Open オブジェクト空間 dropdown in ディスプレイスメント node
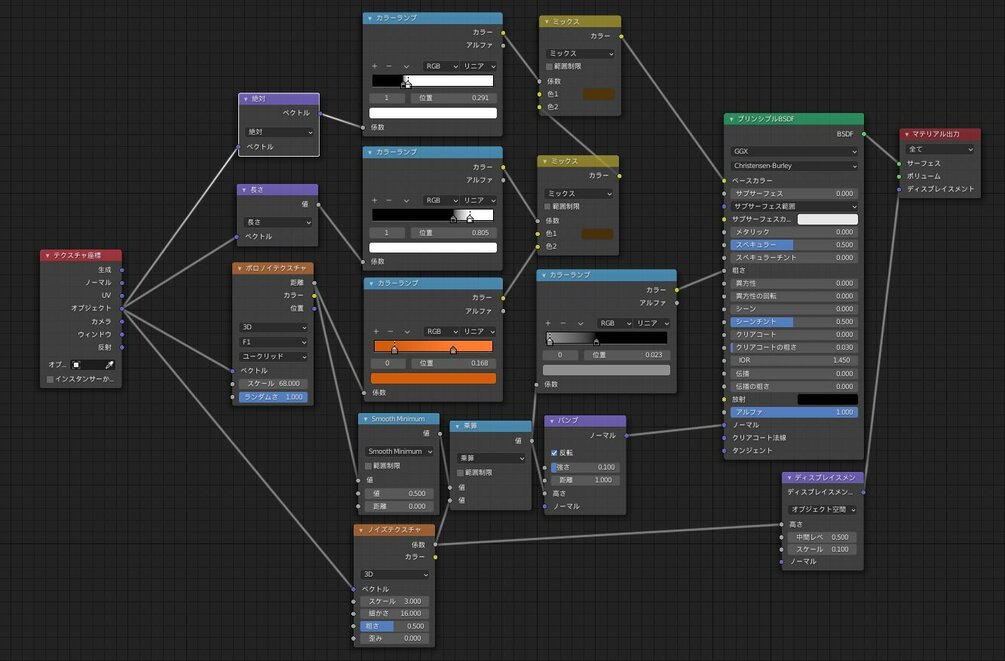The height and width of the screenshot is (661, 1005). click(x=822, y=509)
